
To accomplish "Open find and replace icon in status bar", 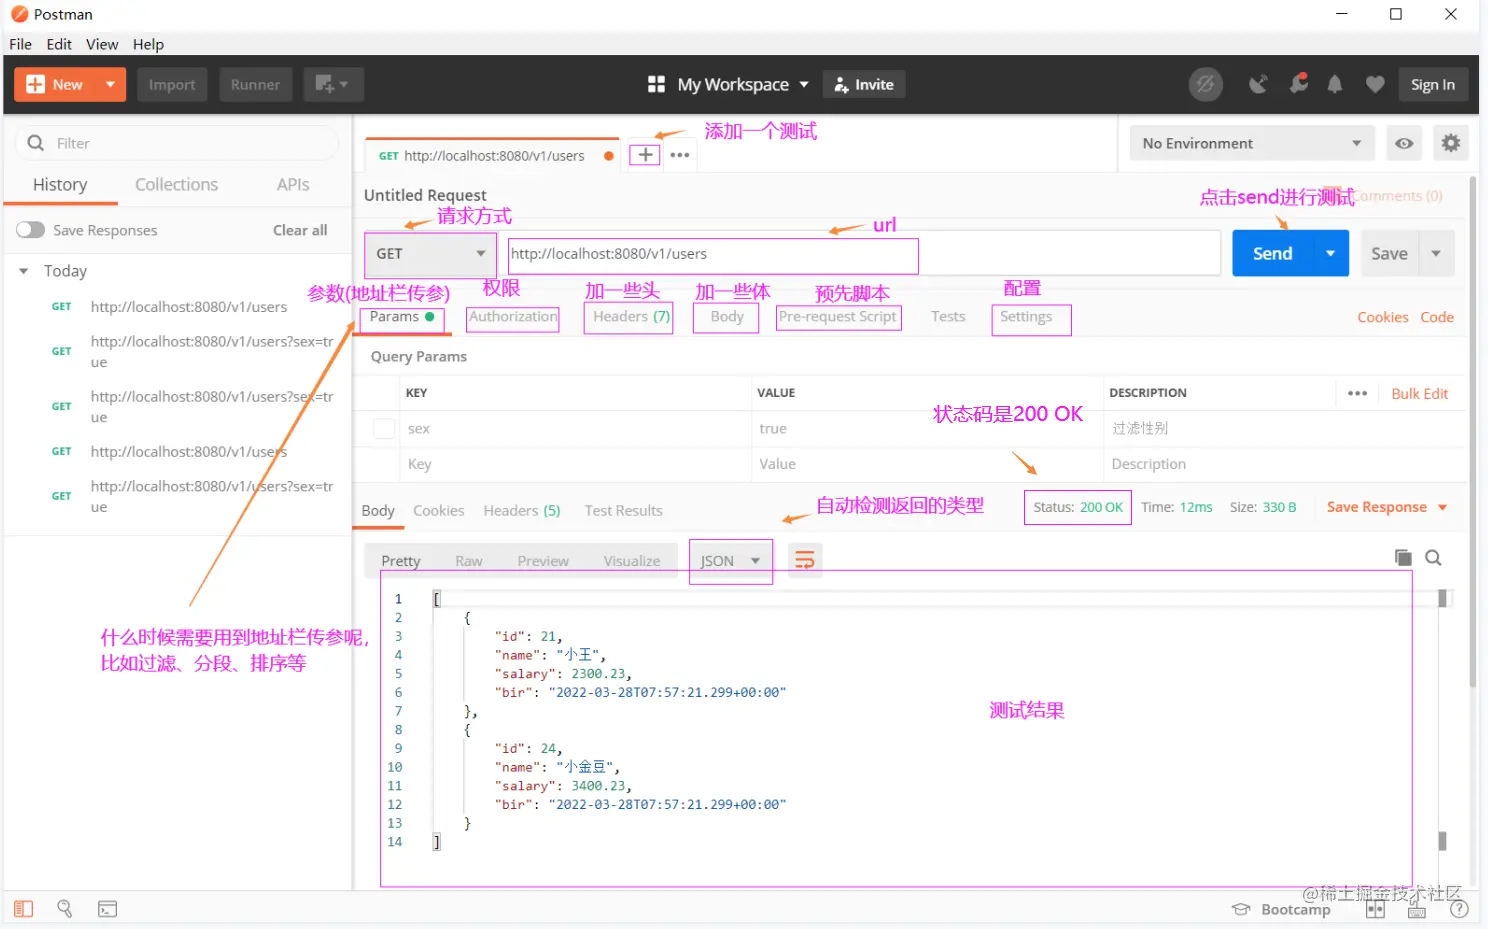I will click(65, 909).
